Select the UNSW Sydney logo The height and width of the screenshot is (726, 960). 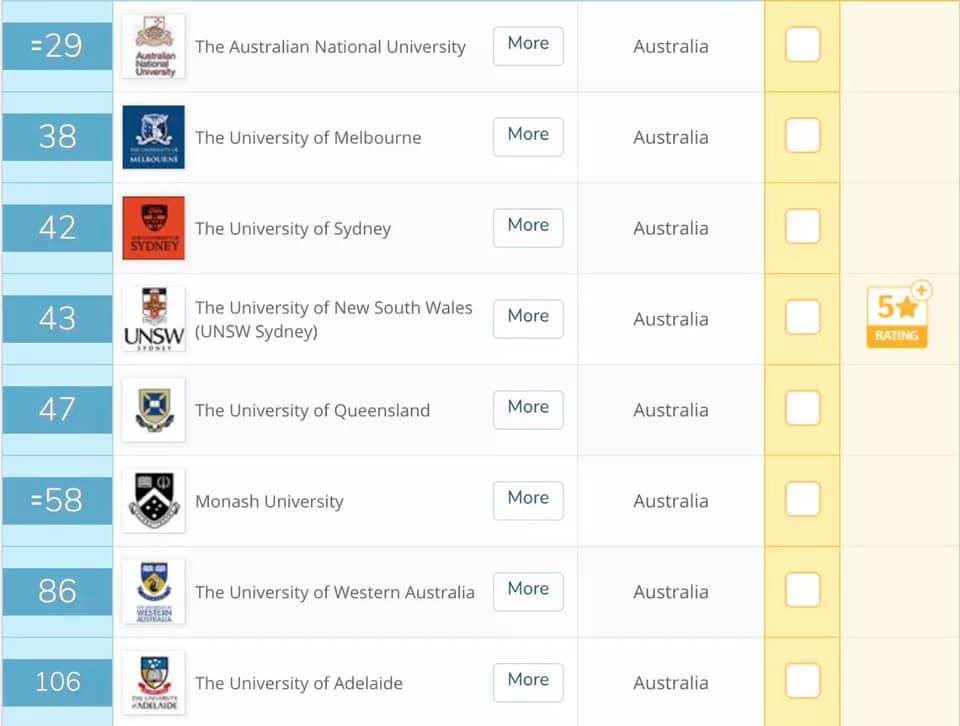point(154,319)
